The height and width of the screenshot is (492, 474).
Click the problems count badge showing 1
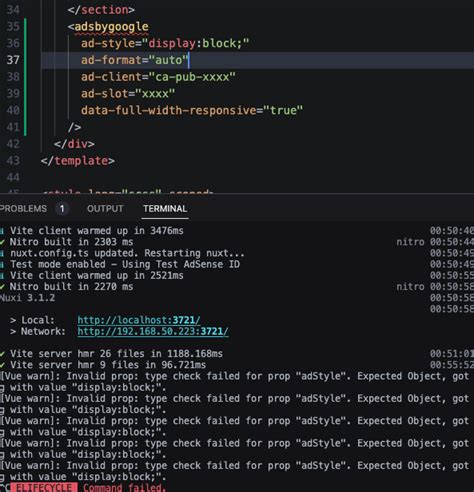pyautogui.click(x=62, y=209)
